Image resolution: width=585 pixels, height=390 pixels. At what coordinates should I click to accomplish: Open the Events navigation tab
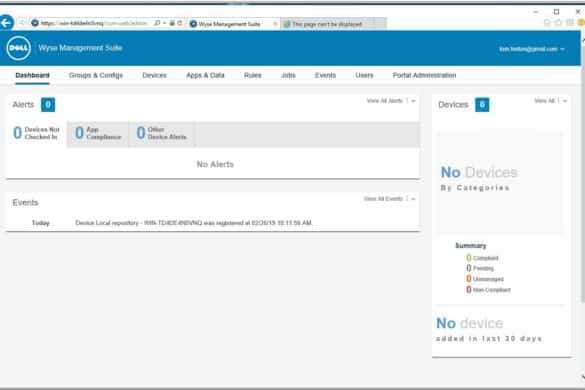[x=325, y=75]
